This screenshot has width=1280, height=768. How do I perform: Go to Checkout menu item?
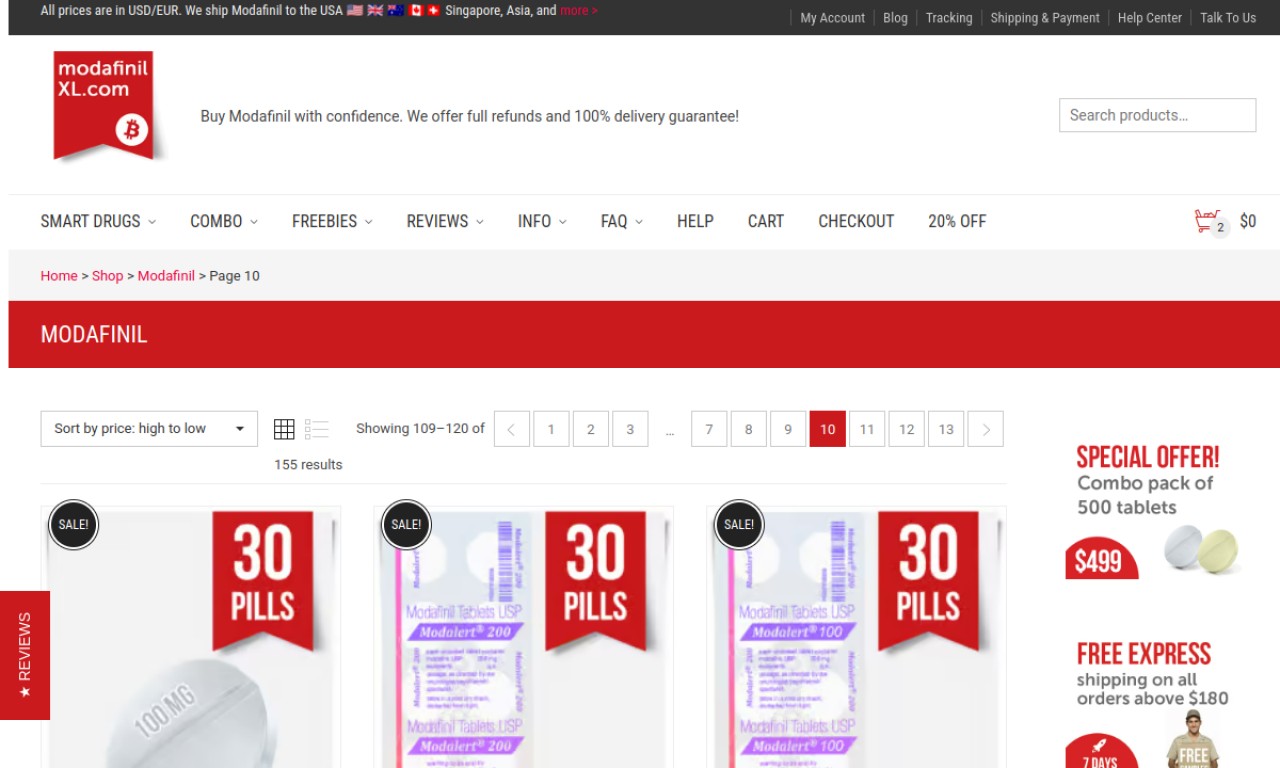tap(856, 221)
